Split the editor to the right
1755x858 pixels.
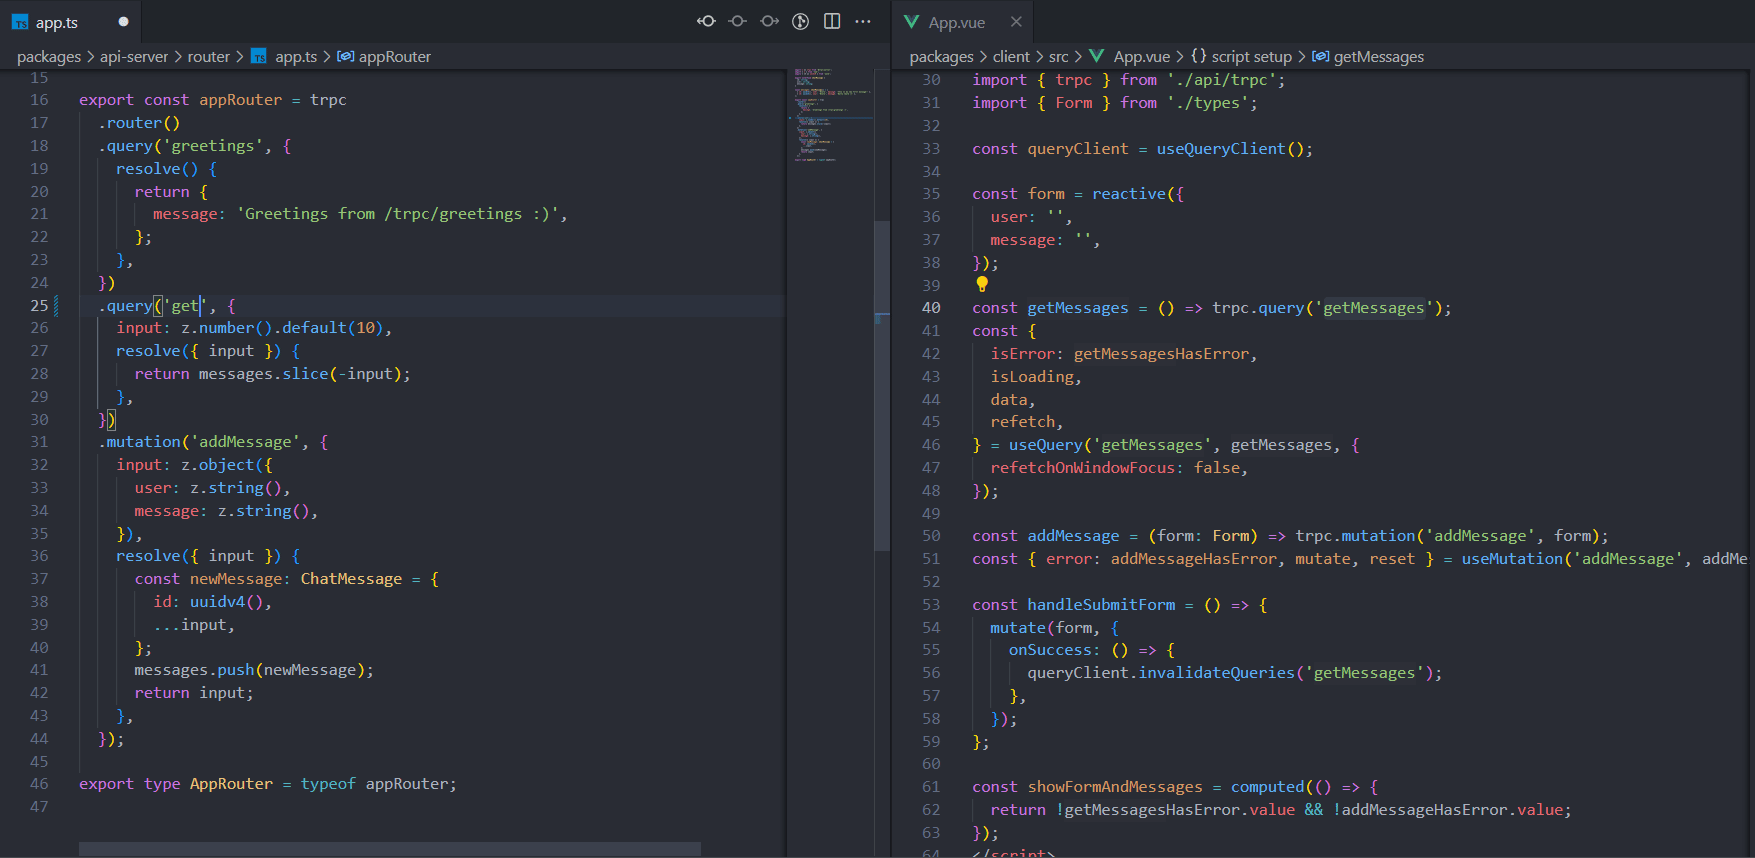coord(832,21)
